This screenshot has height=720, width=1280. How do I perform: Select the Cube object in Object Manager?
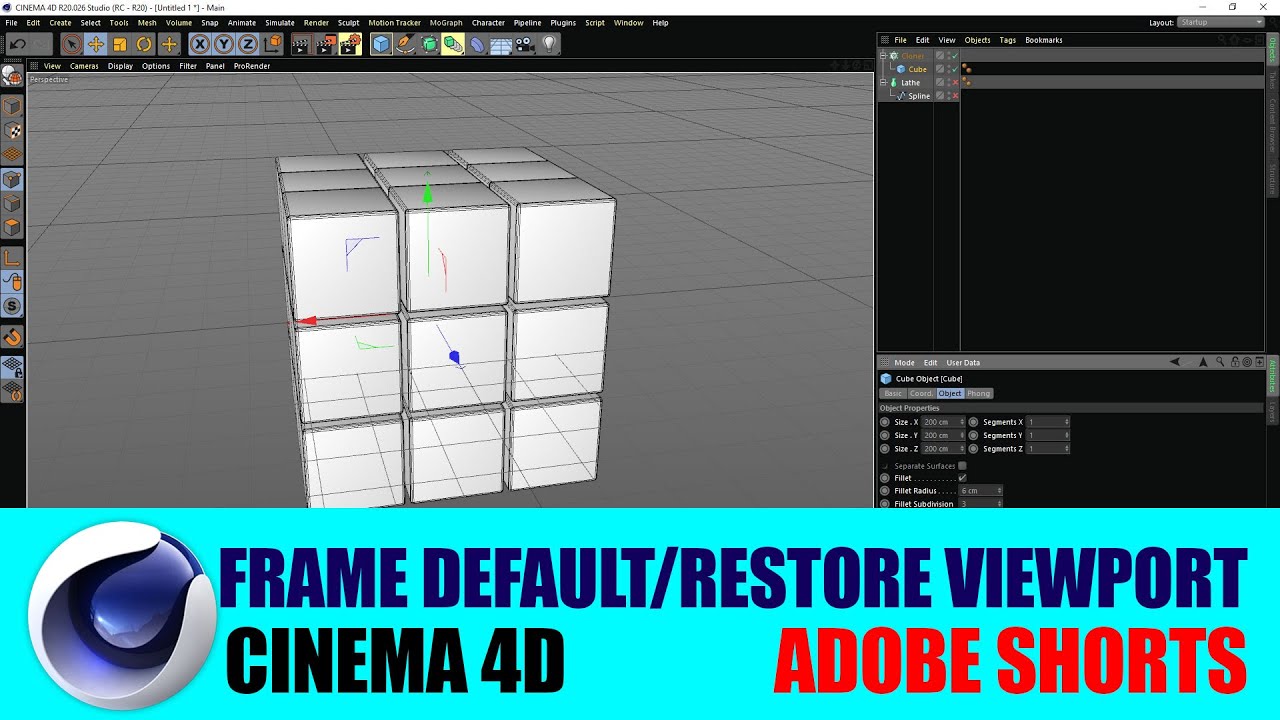(918, 69)
